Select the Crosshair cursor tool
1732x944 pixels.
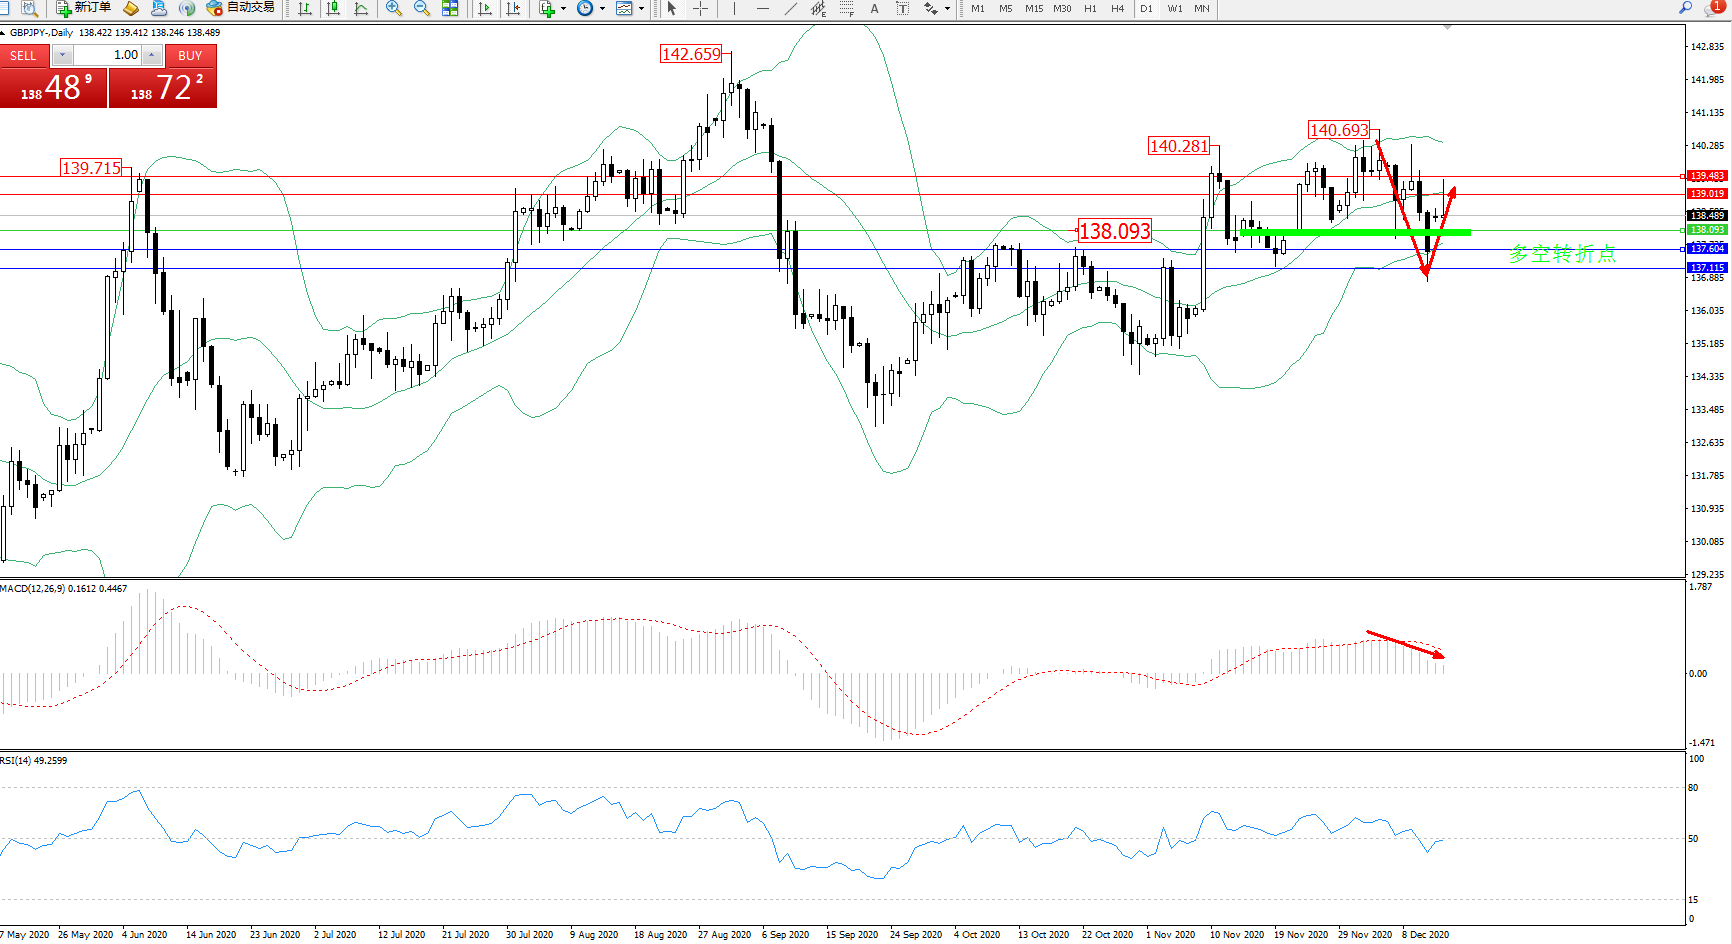(700, 8)
